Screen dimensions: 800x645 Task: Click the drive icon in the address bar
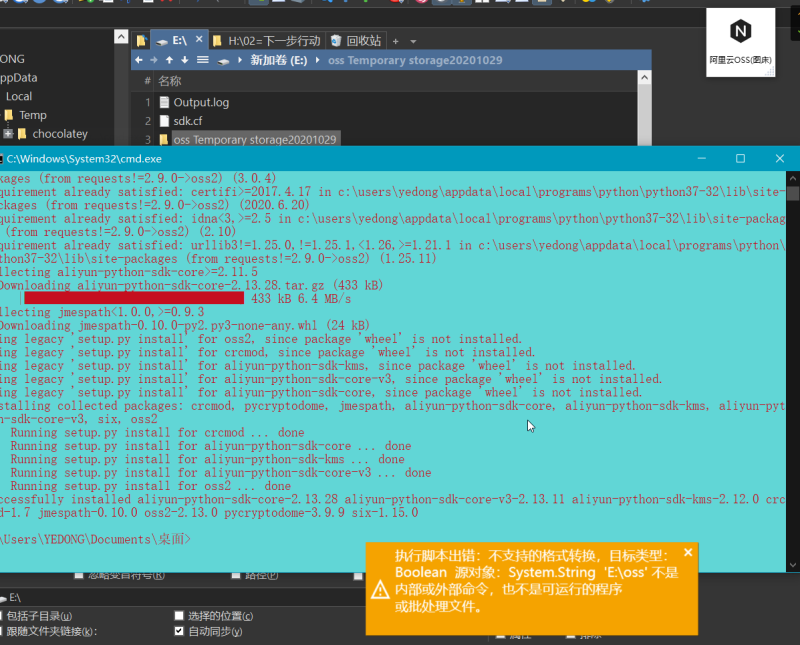pos(223,61)
